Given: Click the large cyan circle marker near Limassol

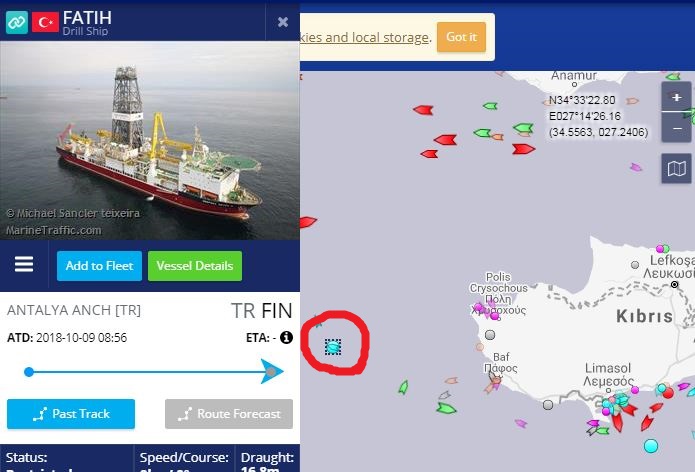Looking at the screenshot, I should [x=651, y=446].
